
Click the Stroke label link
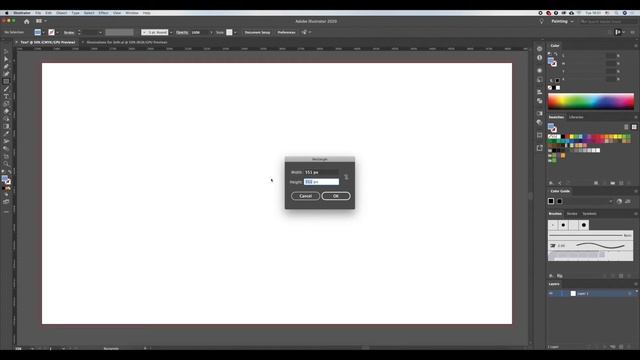tap(69, 32)
